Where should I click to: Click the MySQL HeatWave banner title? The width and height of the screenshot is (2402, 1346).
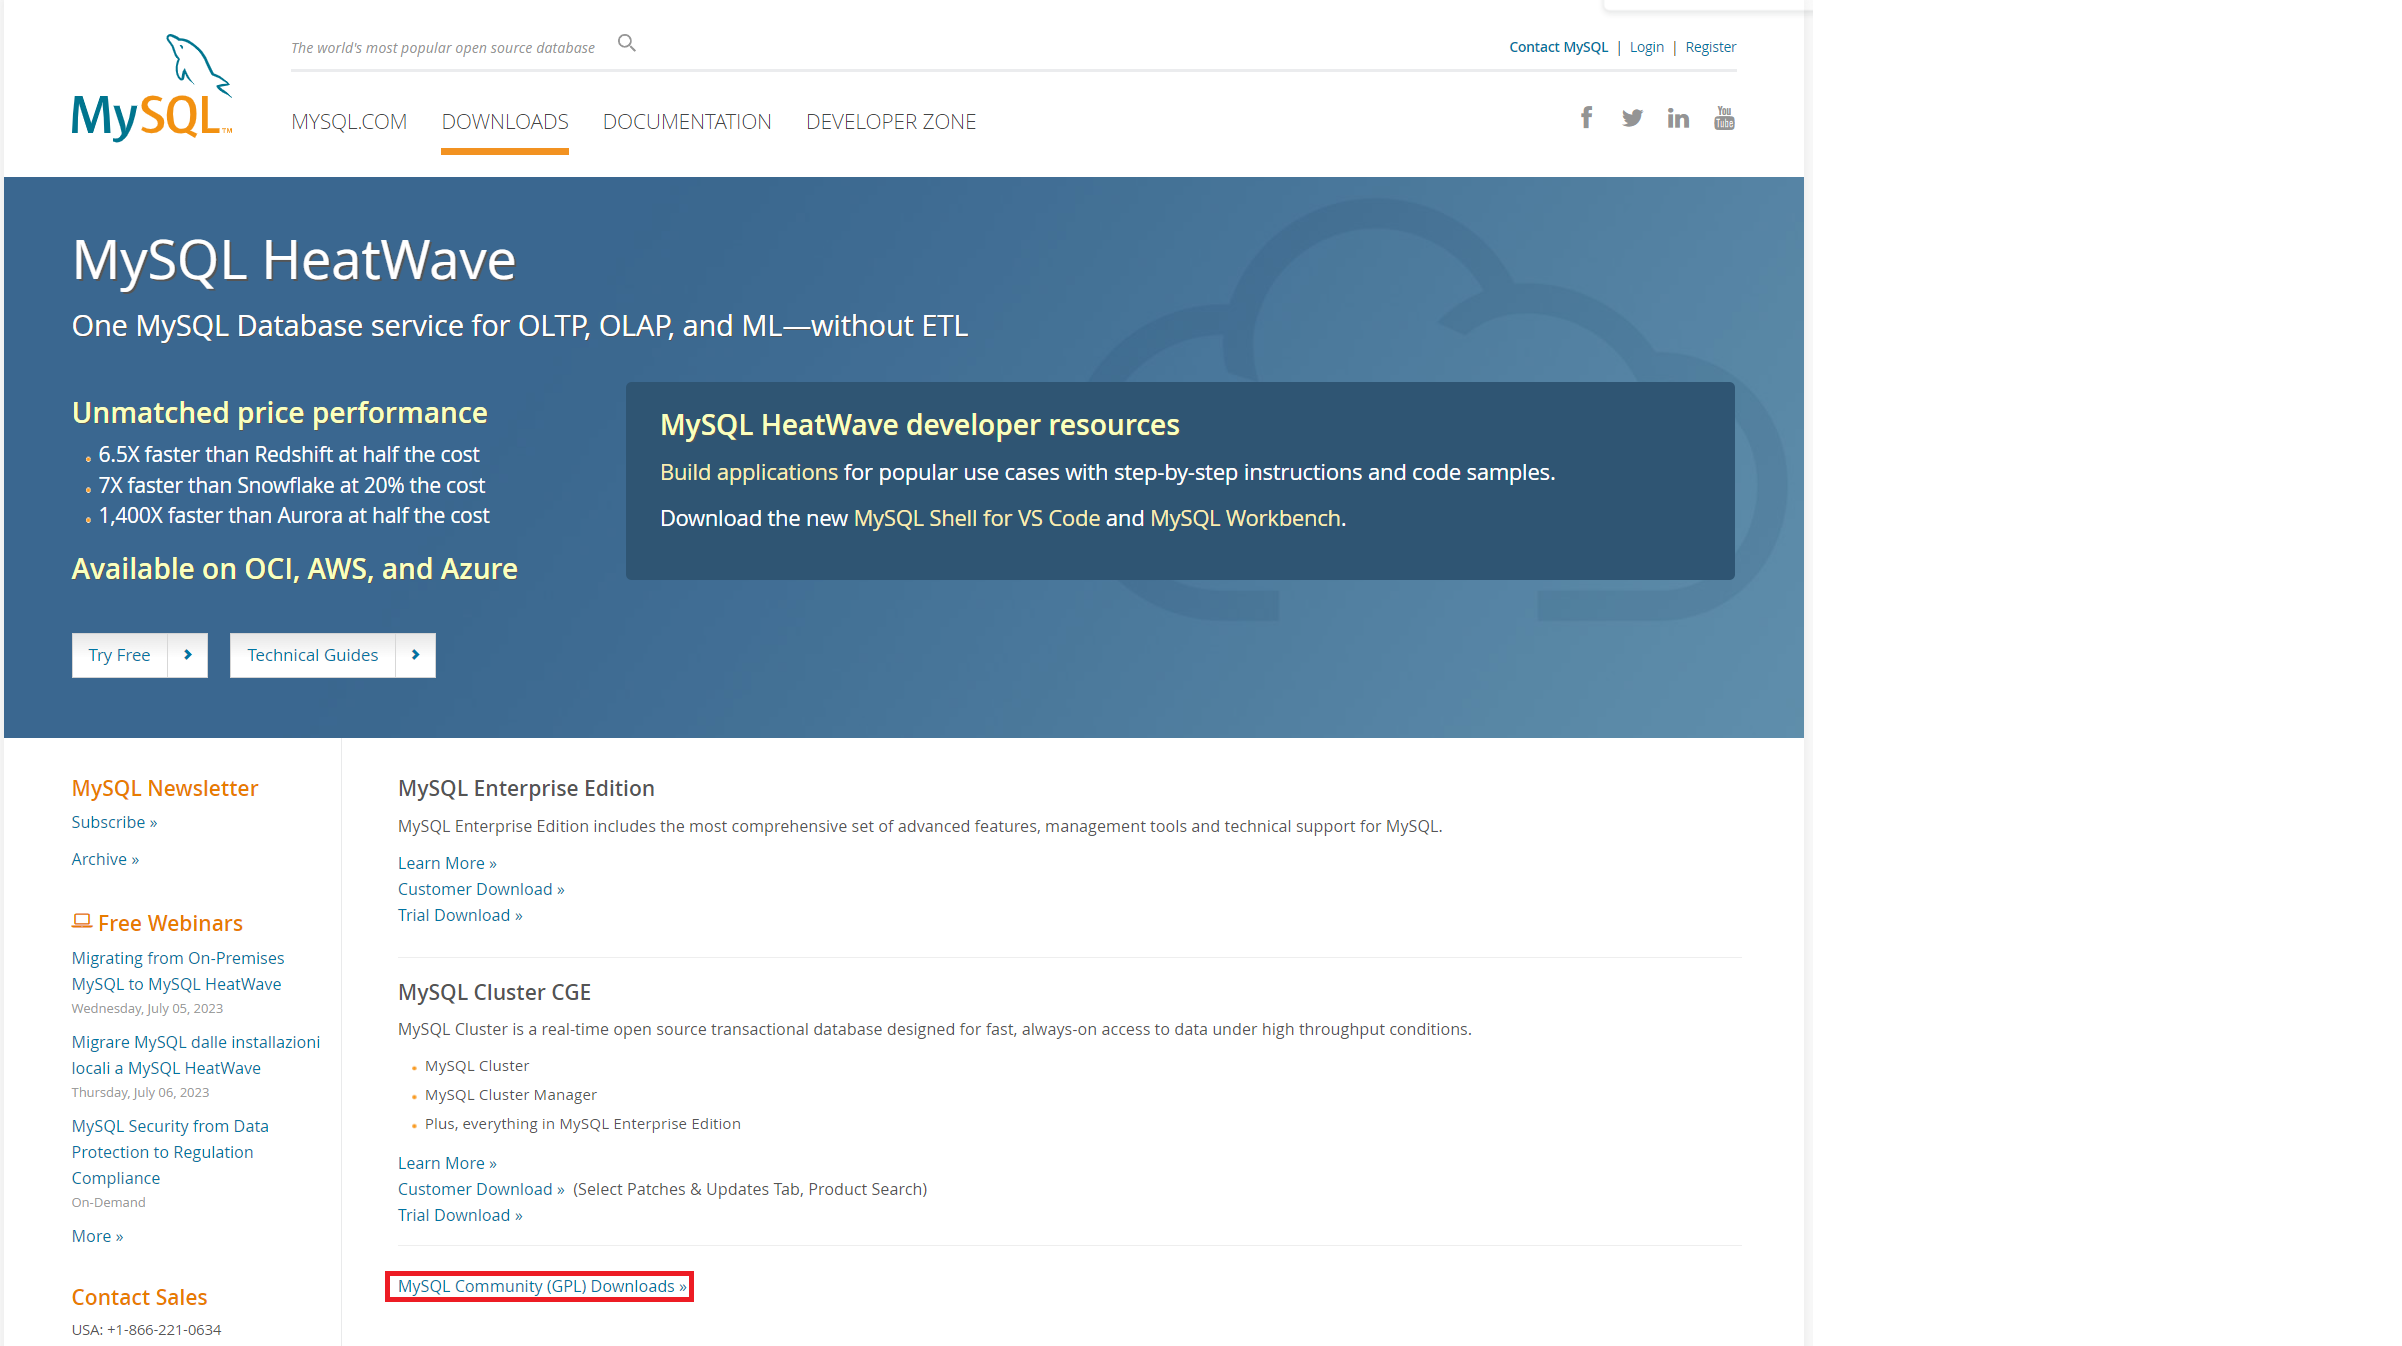point(294,260)
